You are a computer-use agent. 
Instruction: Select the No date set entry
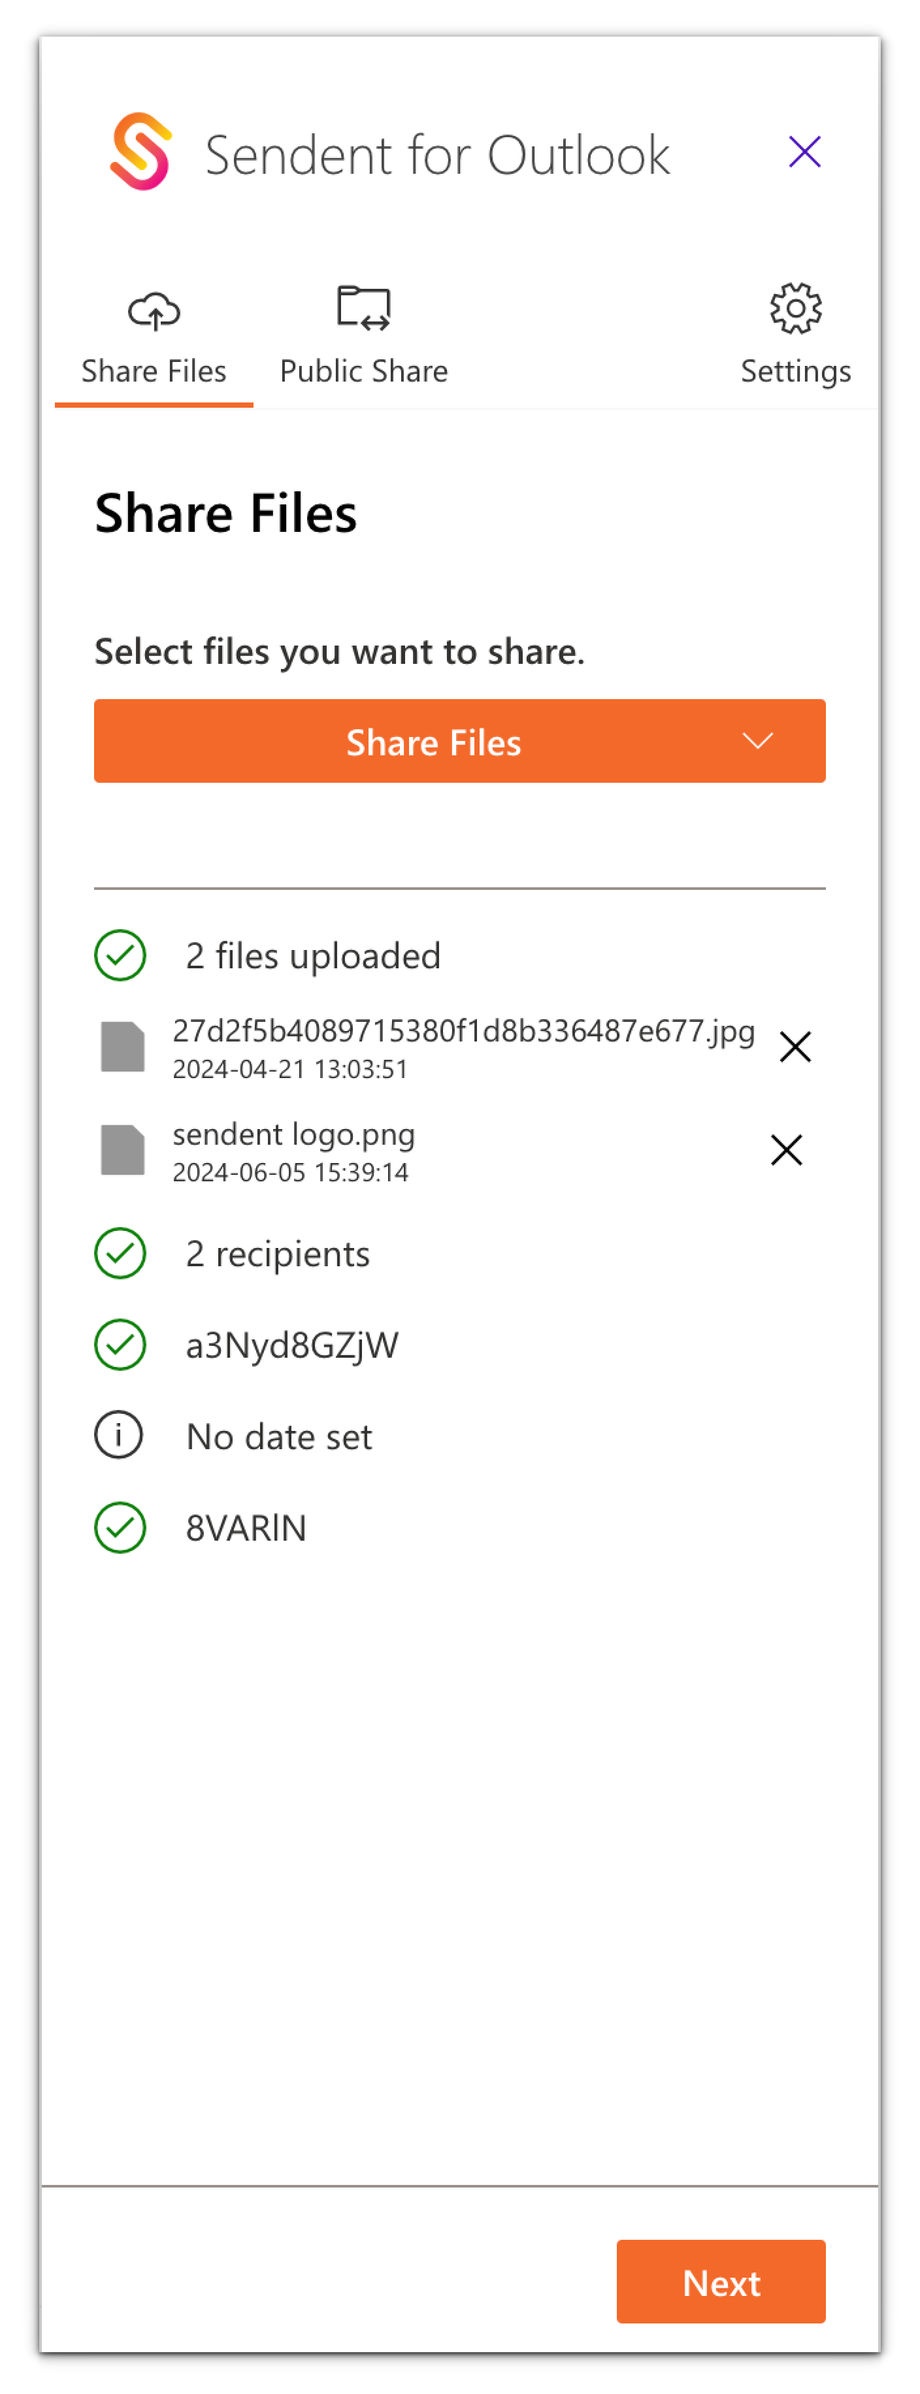point(279,1437)
